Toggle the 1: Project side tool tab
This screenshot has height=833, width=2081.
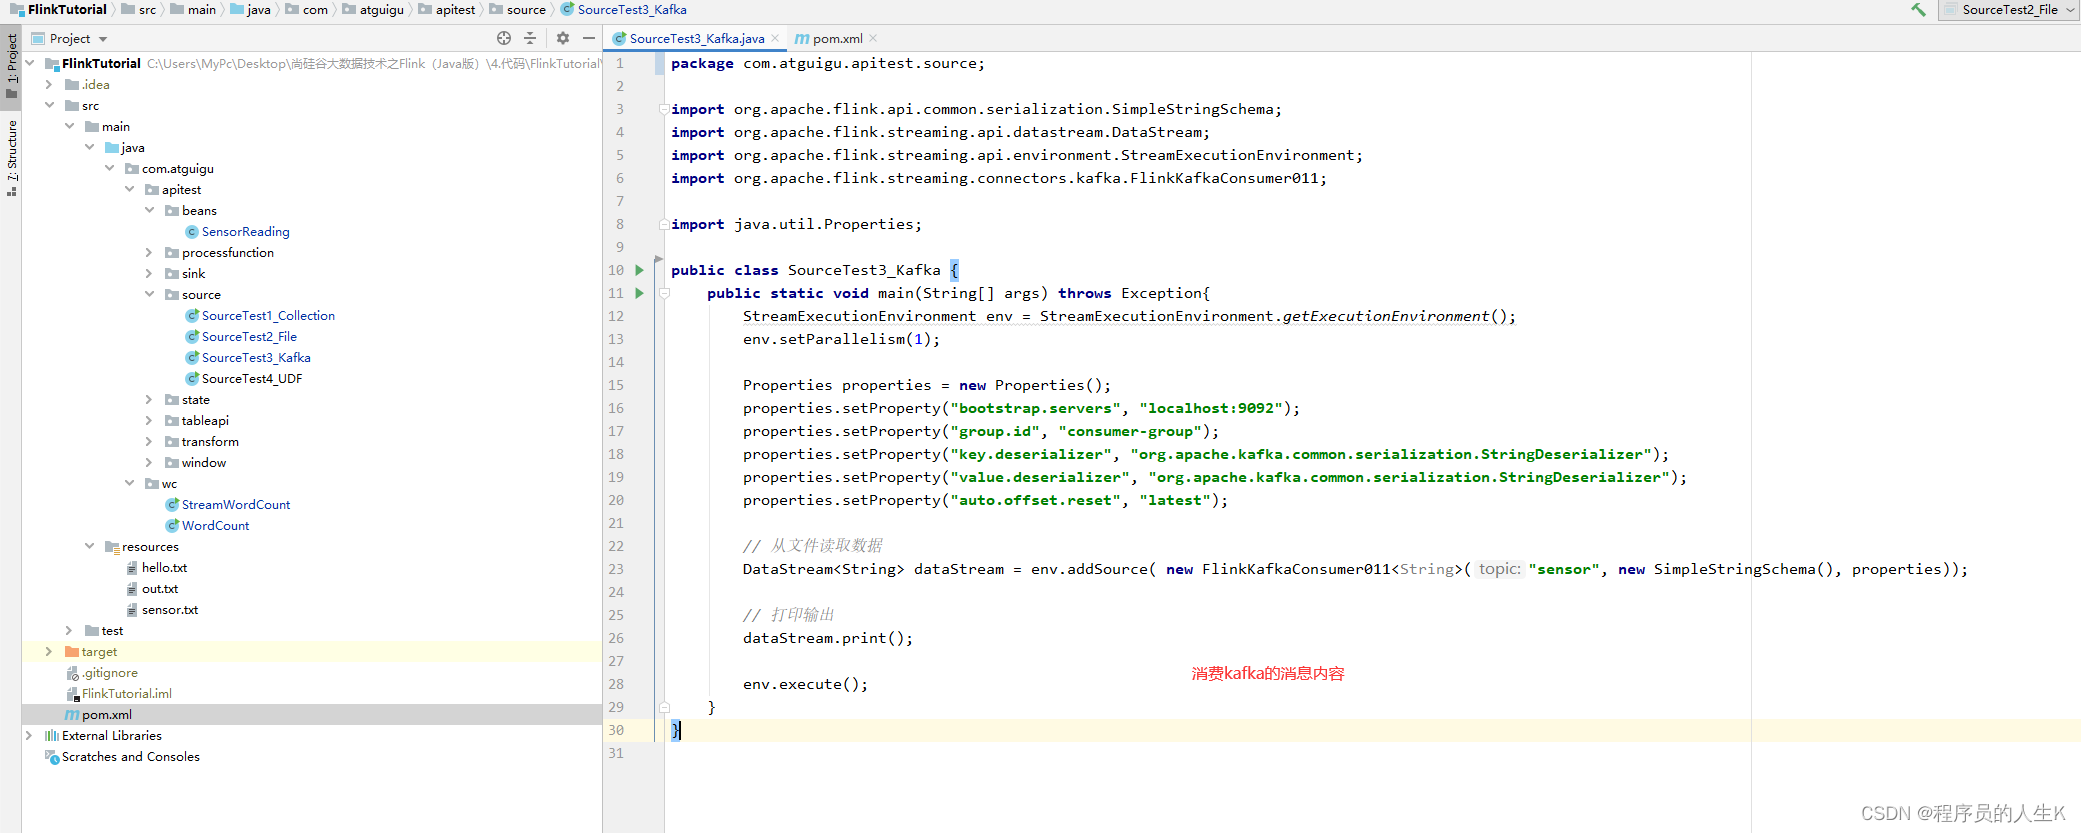click(x=11, y=67)
